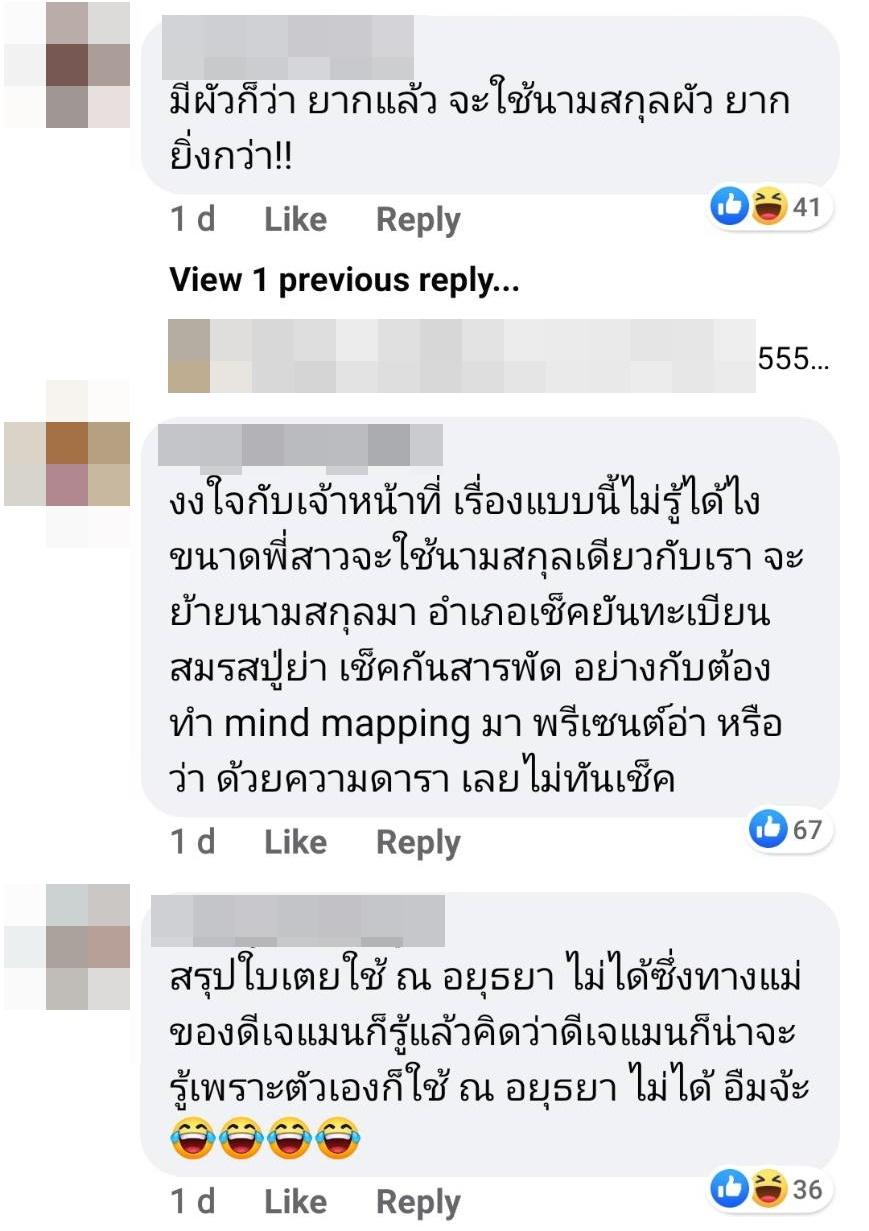Open the blurred author name of mind mapping comment
The width and height of the screenshot is (869, 1231).
point(300,446)
